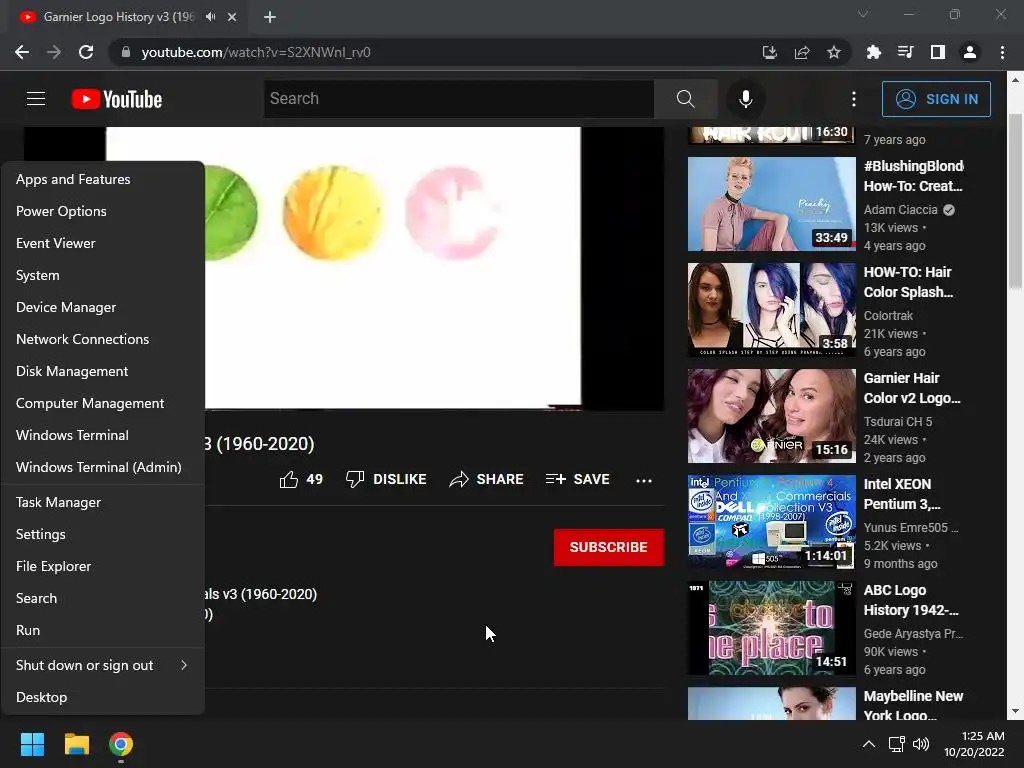Screen dimensions: 1024x768
Task: Open Network Connections
Action: [103, 339]
